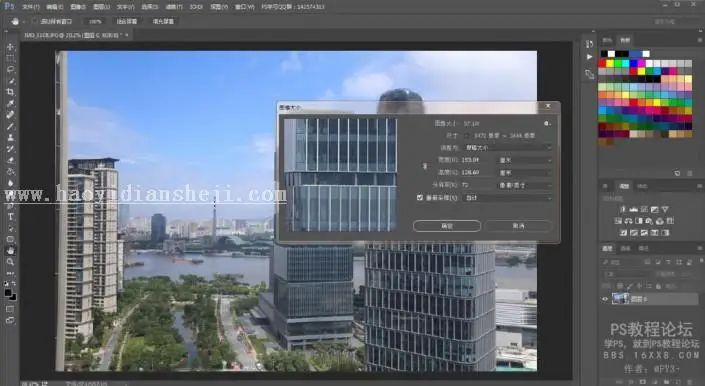Confirm the Image Size dialog with OK
Viewport: 705px width, 386px height.
[446, 226]
